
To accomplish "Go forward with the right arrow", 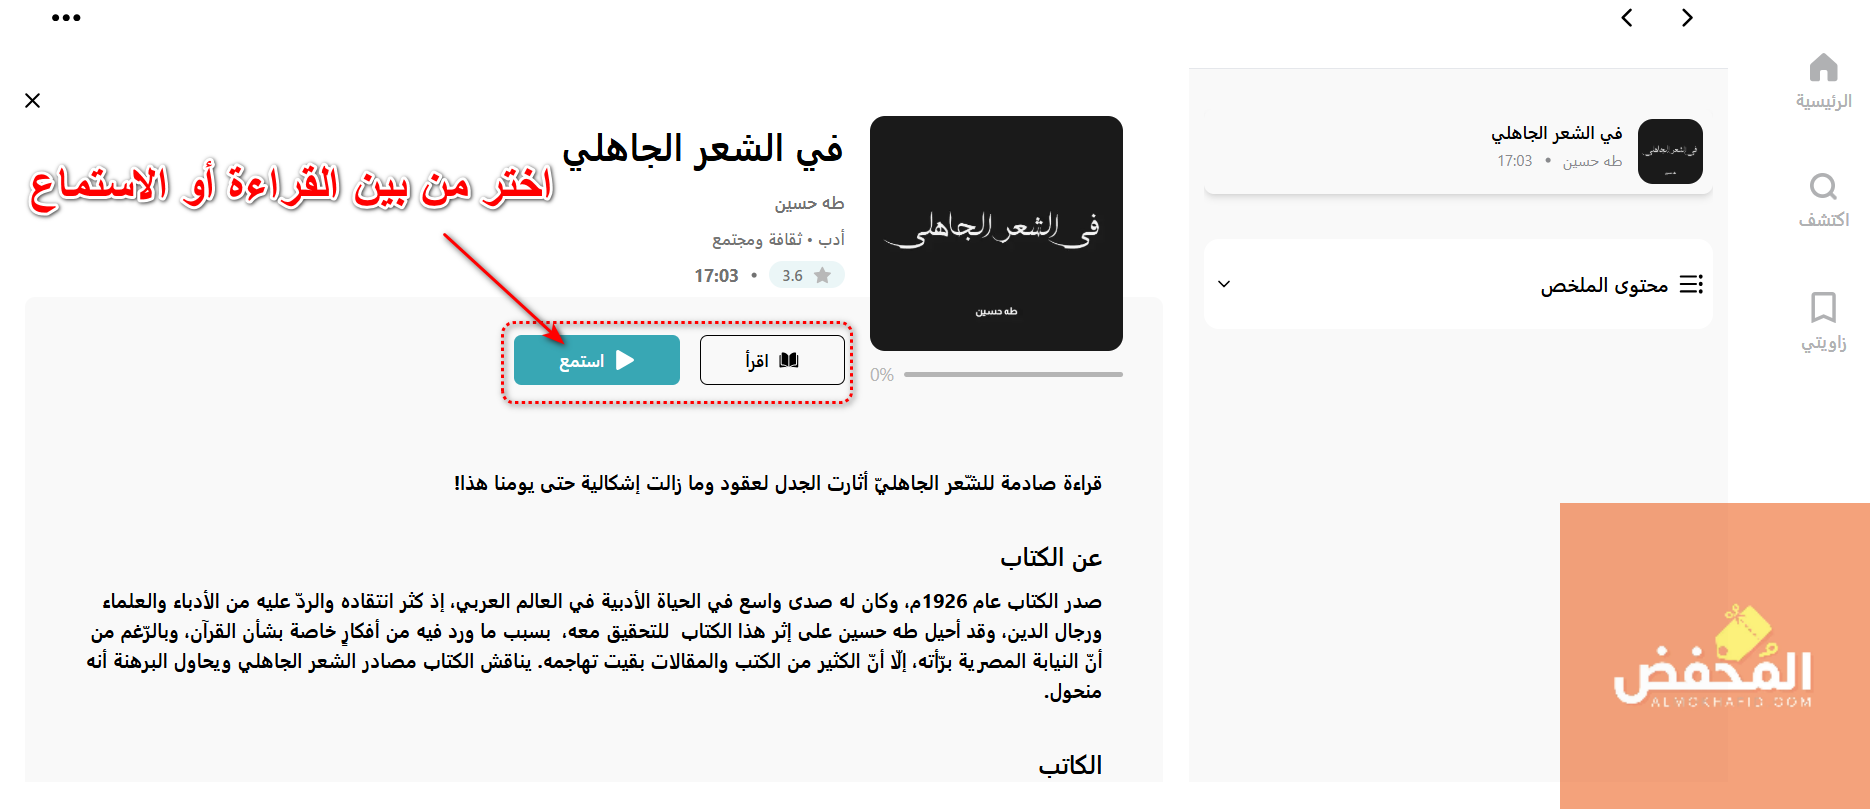I will 1687,18.
